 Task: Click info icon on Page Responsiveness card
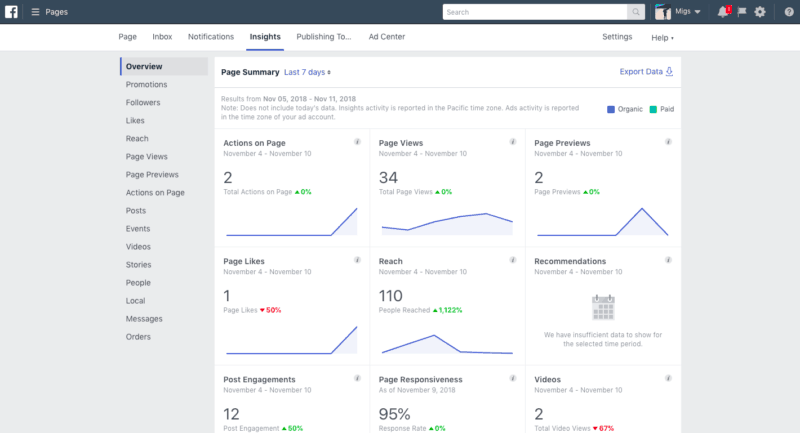coord(513,378)
